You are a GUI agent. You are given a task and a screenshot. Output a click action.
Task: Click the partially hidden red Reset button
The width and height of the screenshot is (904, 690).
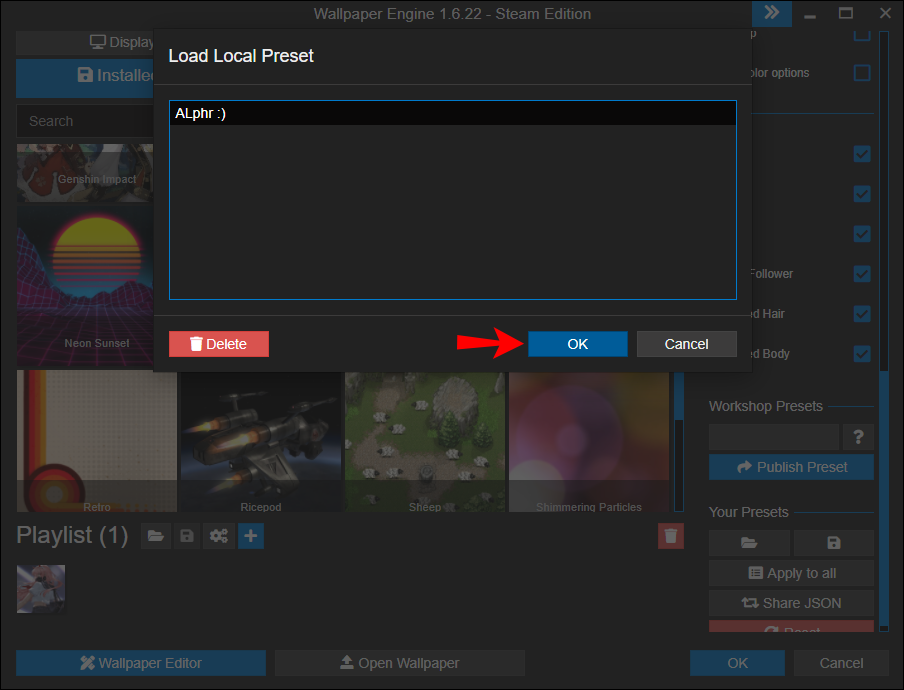791,627
